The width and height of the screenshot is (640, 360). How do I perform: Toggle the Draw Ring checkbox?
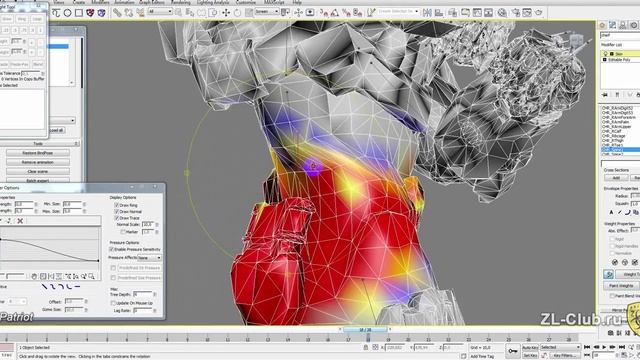[117, 205]
